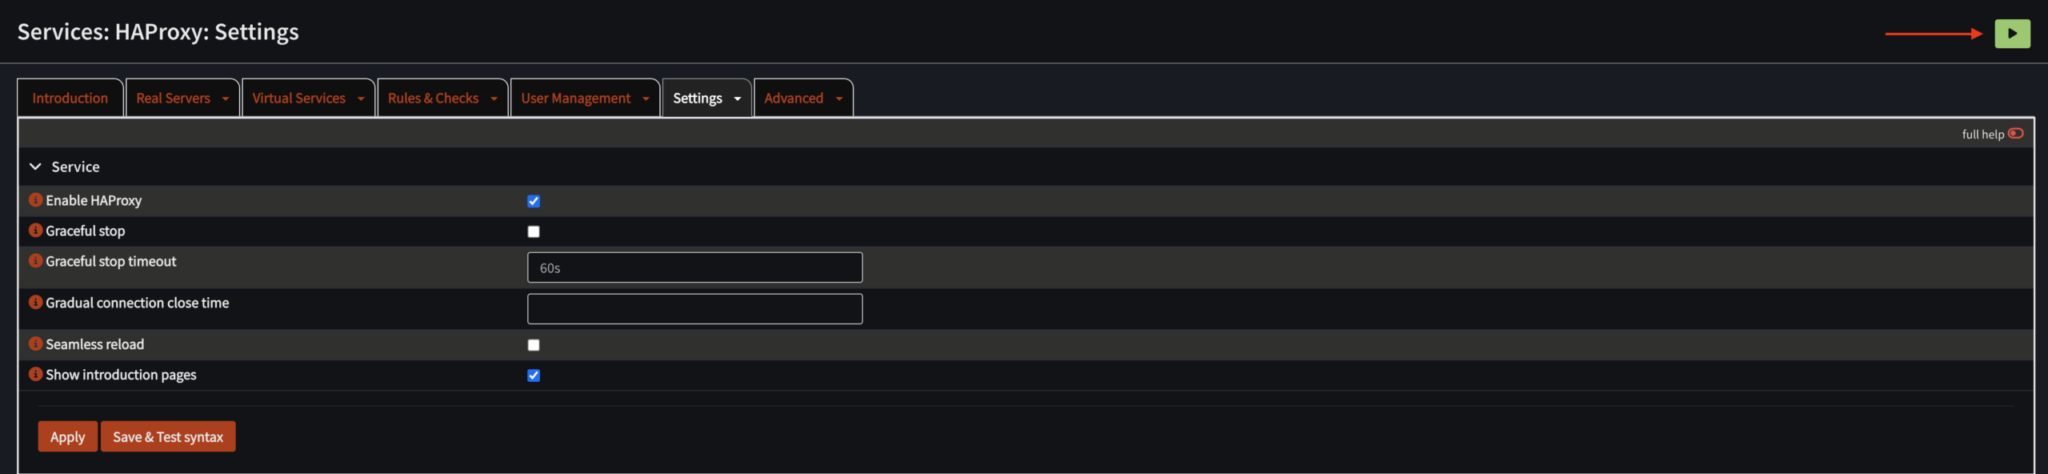The height and width of the screenshot is (474, 2048).
Task: Uncheck the Enable HAProxy checkbox
Action: [x=533, y=201]
